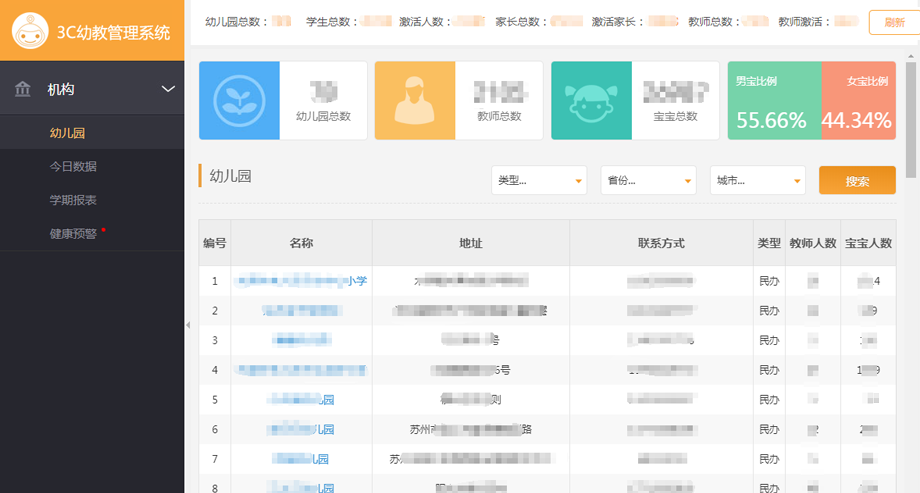920x493 pixels.
Task: Click the 机构 building icon in sidebar
Action: click(x=22, y=90)
